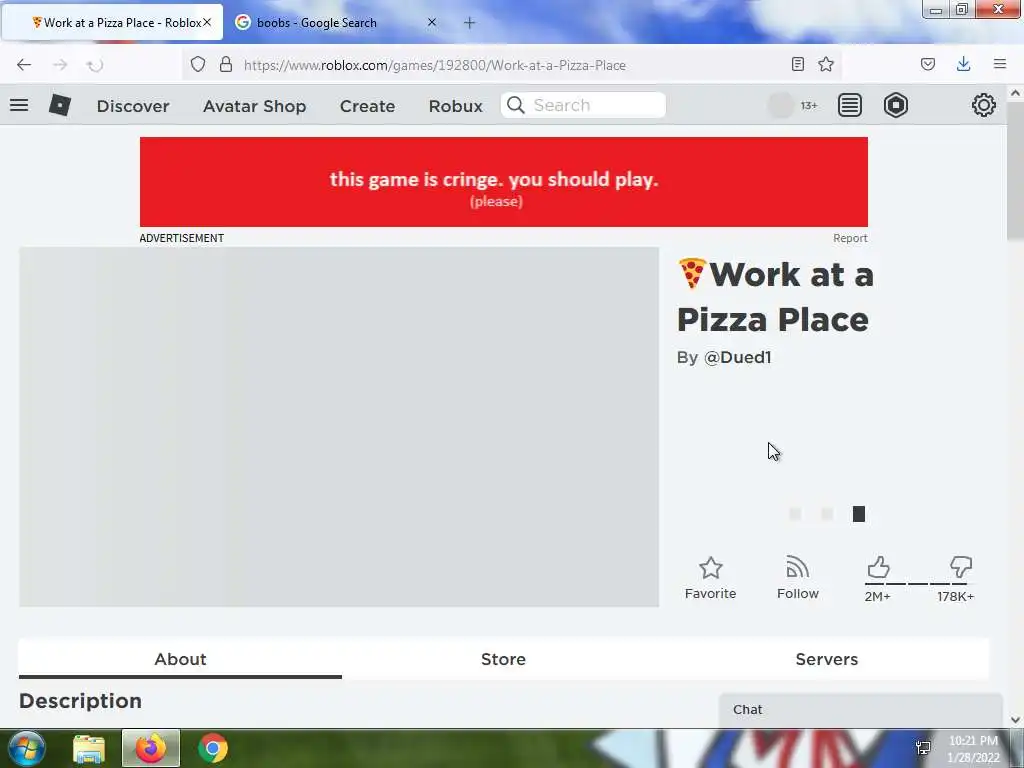Open the Robux balance icon
1024x768 pixels.
pos(896,105)
